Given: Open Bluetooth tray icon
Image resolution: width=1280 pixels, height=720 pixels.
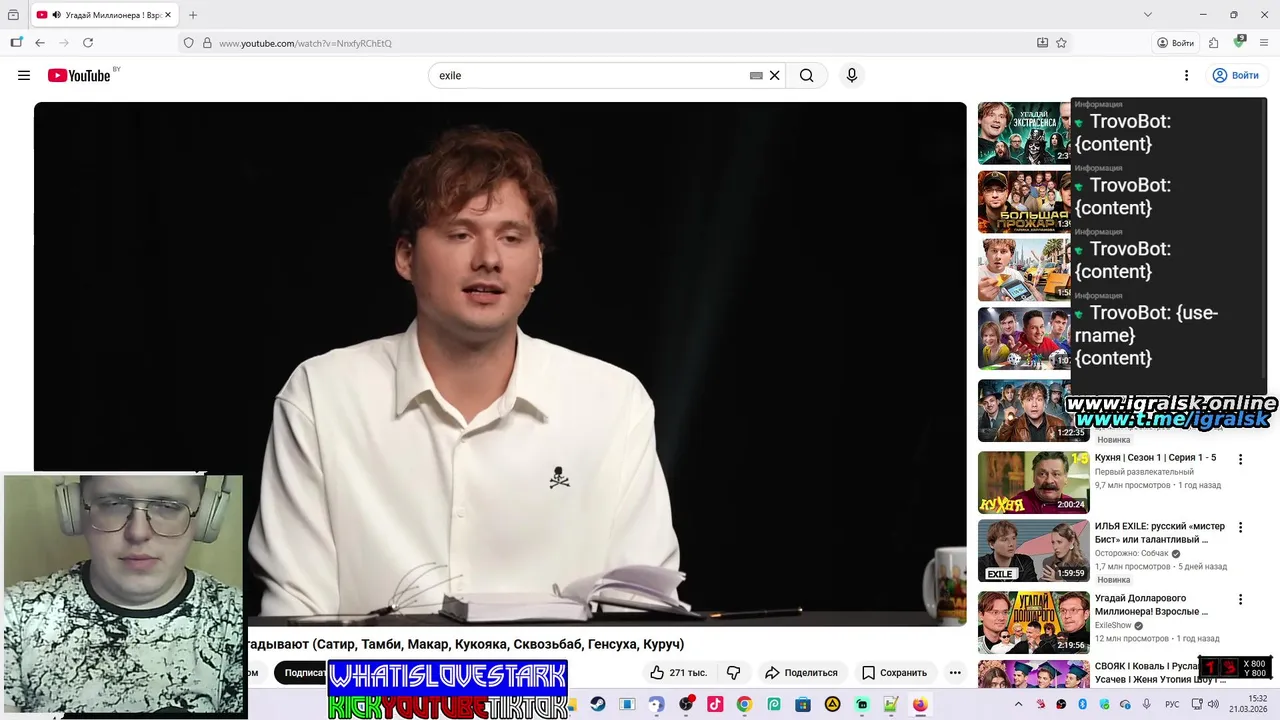Looking at the screenshot, I should pos(1082,704).
